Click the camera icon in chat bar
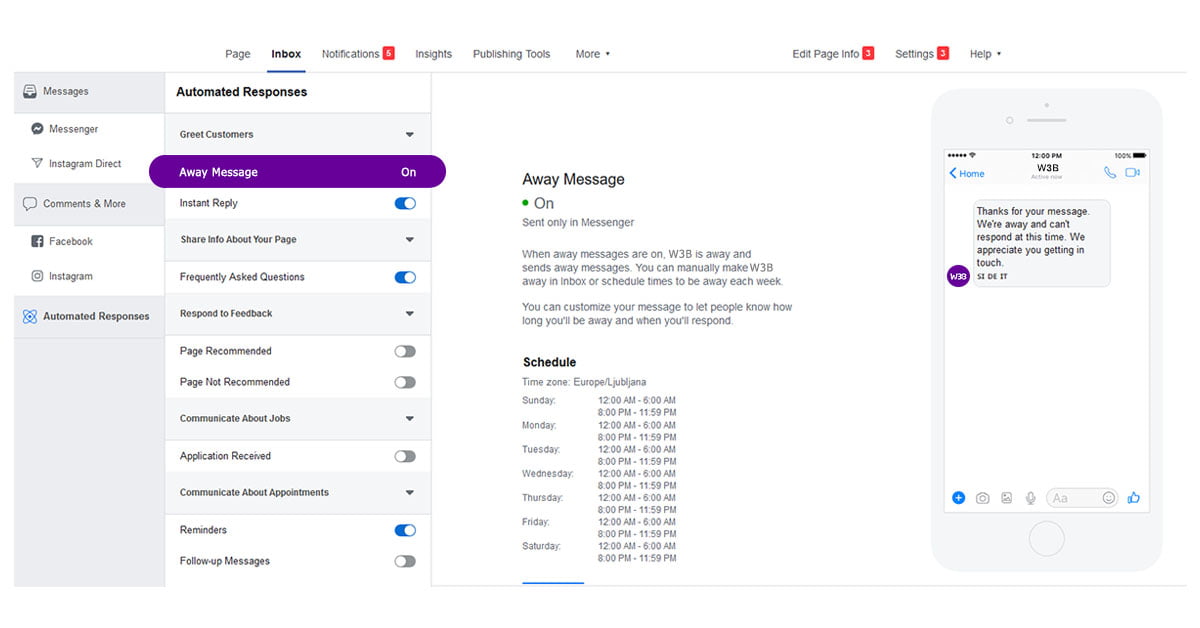This screenshot has width=1200, height=628. pos(982,498)
